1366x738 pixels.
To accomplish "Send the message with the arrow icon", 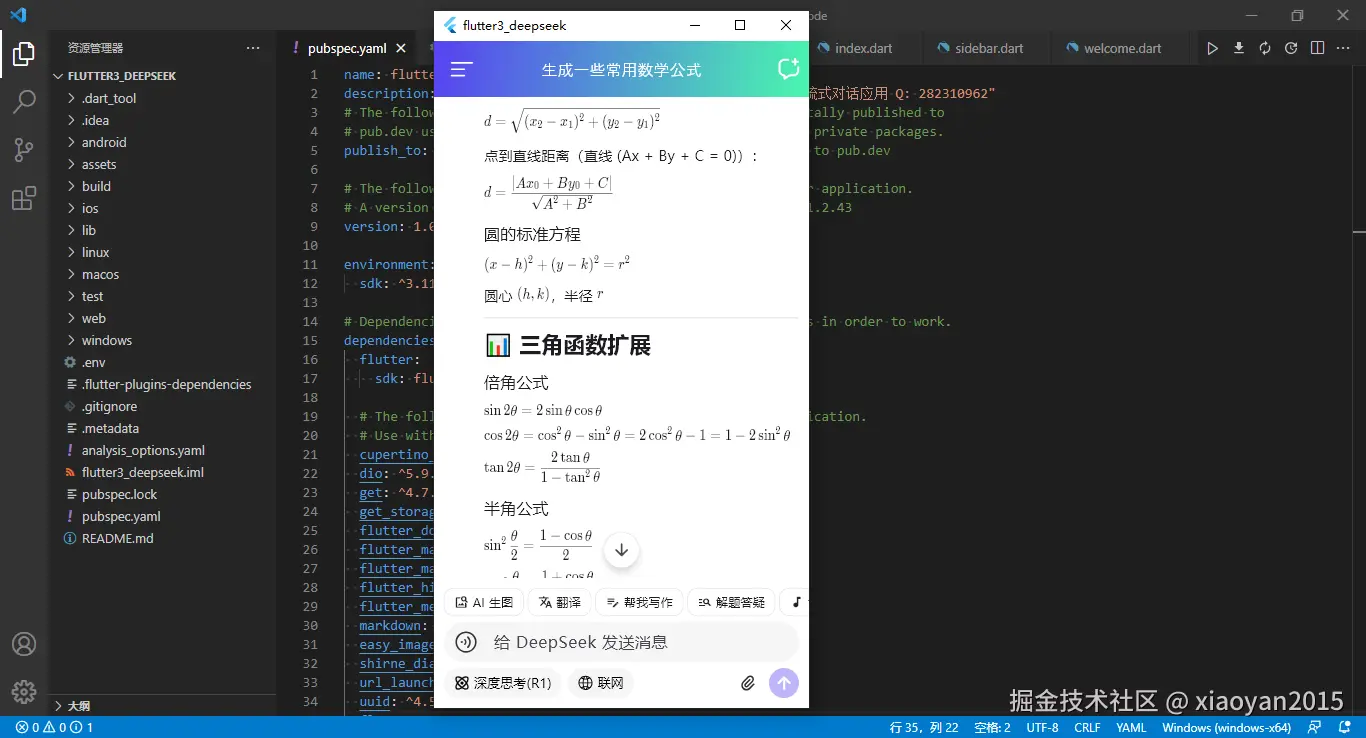I will 783,682.
